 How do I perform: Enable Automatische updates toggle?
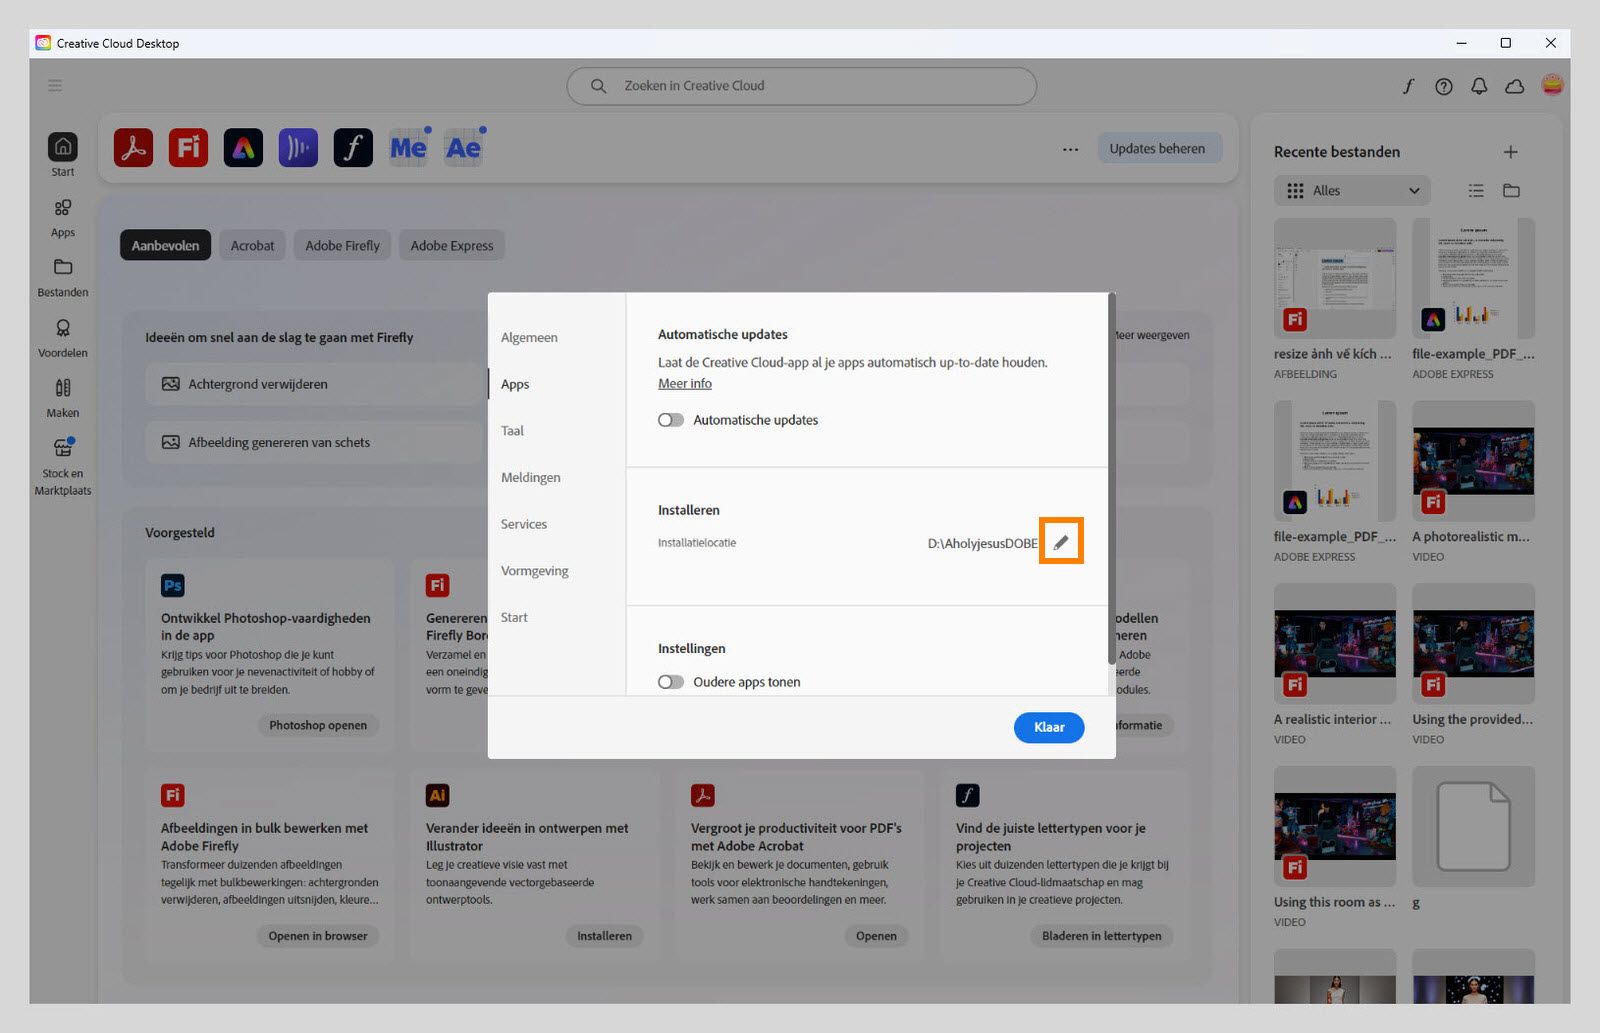click(x=671, y=420)
